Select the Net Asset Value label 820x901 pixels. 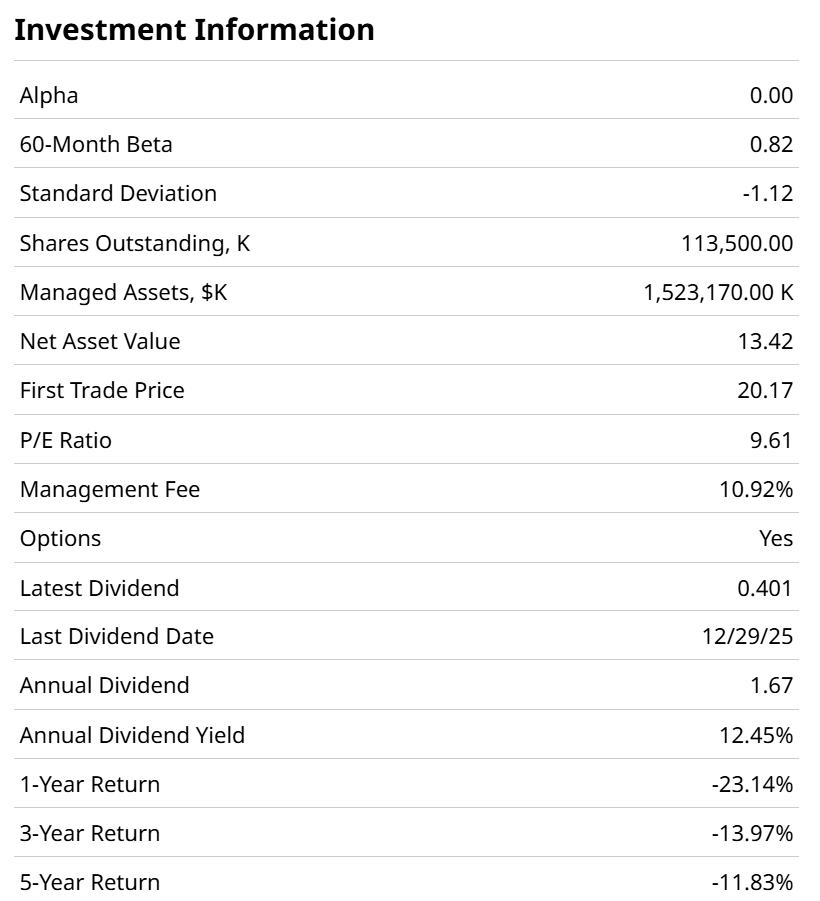pos(100,341)
